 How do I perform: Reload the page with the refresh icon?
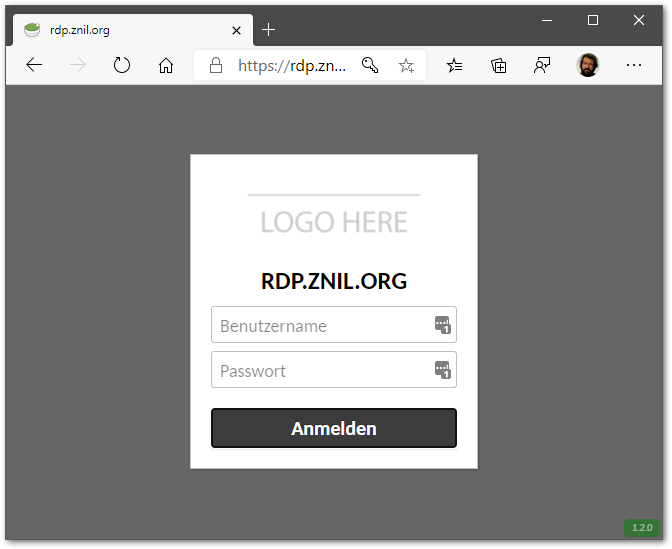point(122,66)
